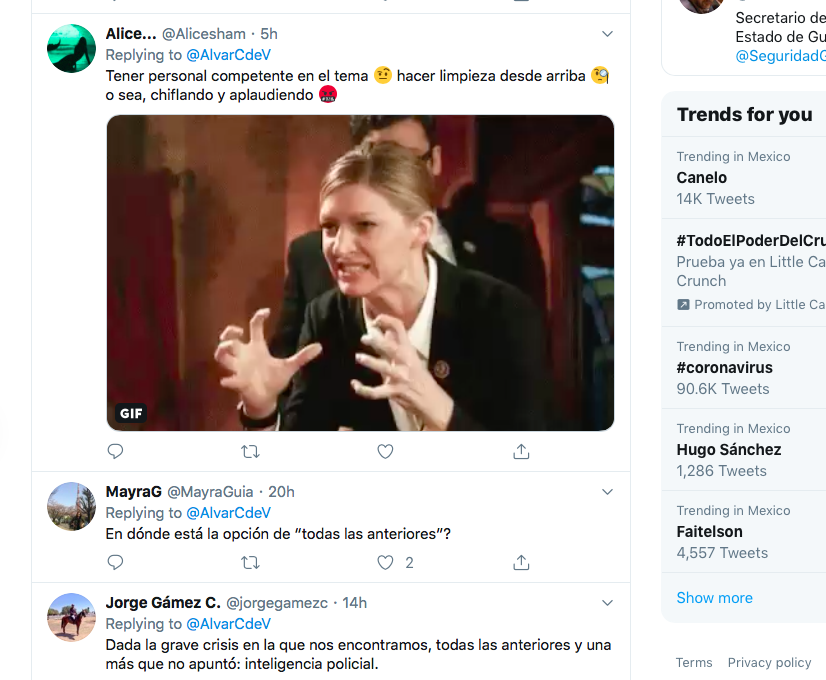The height and width of the screenshot is (680, 826).
Task: Retweet Alicesham's GIF tweet
Action: 250,452
